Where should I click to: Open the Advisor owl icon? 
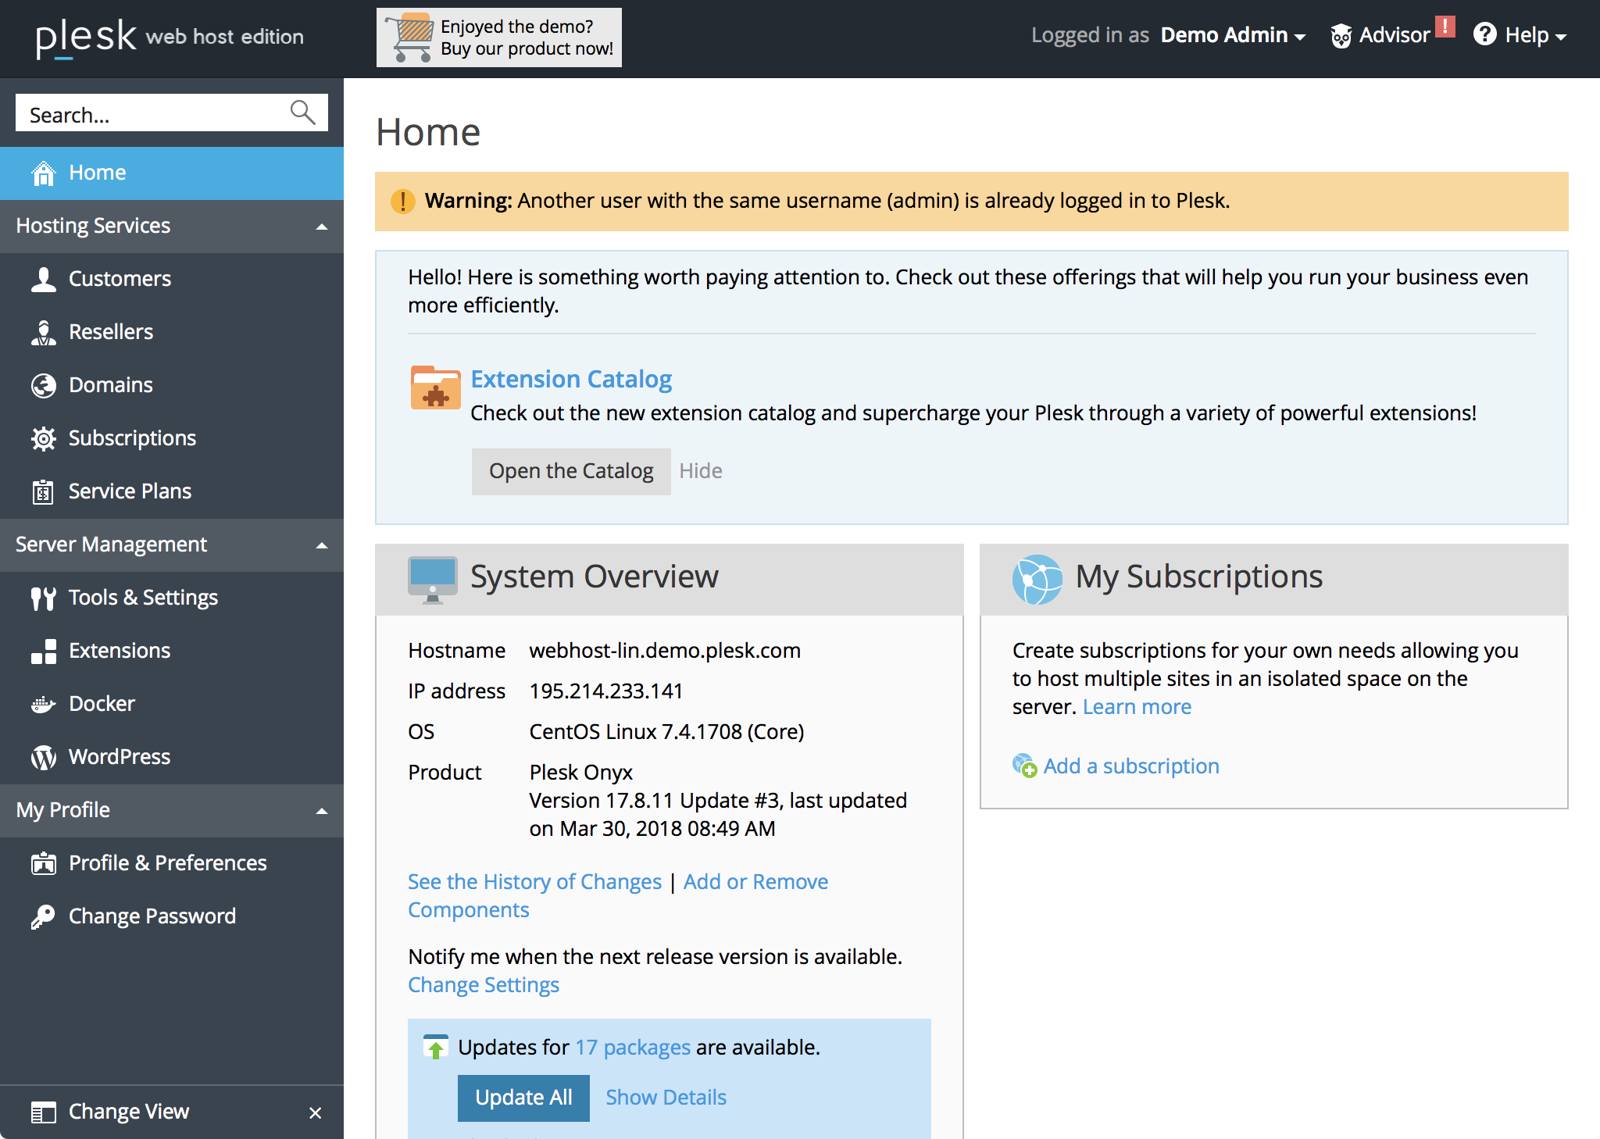click(x=1341, y=36)
